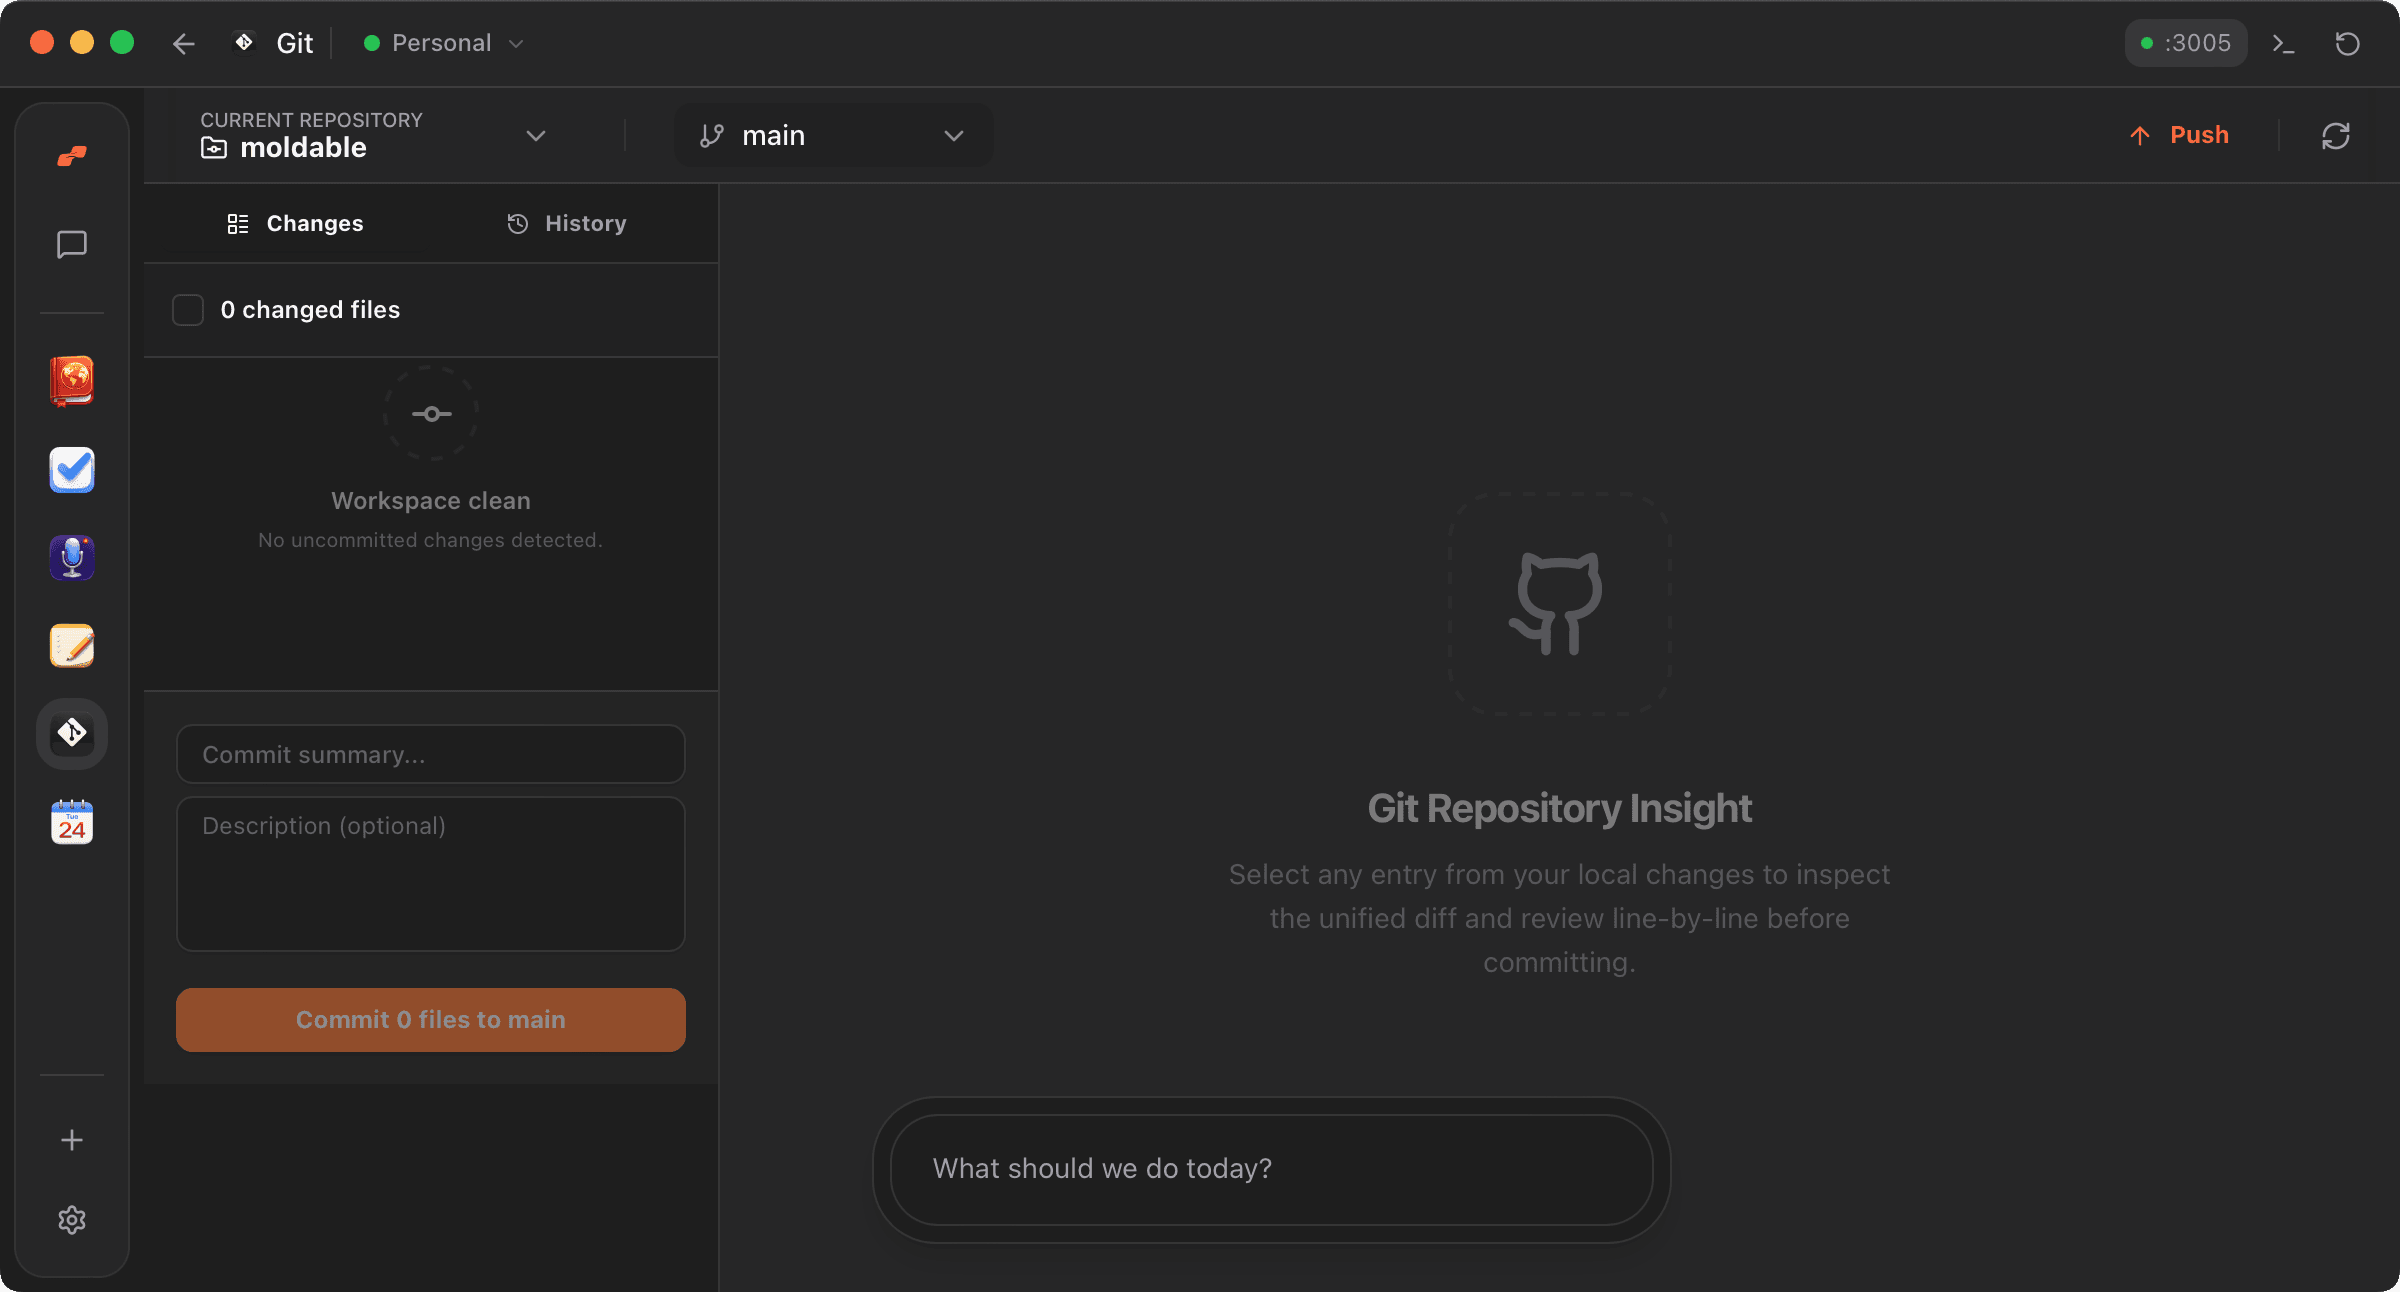Switch to the Changes tab
The width and height of the screenshot is (2400, 1292).
click(295, 223)
